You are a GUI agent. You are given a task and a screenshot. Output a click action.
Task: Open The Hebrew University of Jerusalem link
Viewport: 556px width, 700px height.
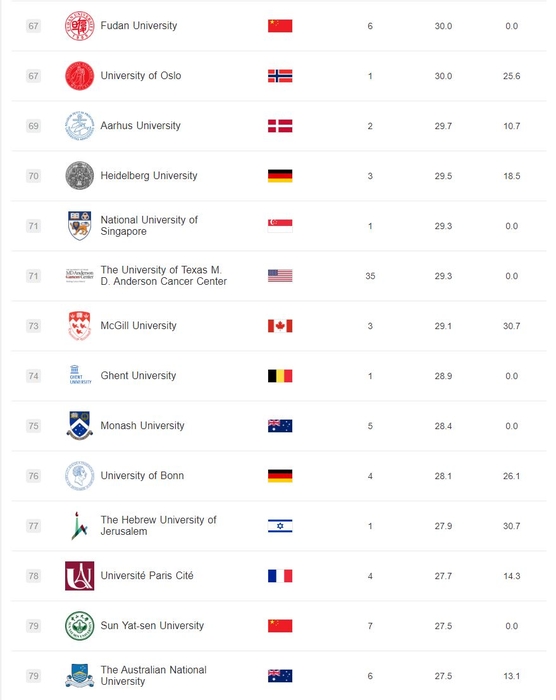click(159, 525)
